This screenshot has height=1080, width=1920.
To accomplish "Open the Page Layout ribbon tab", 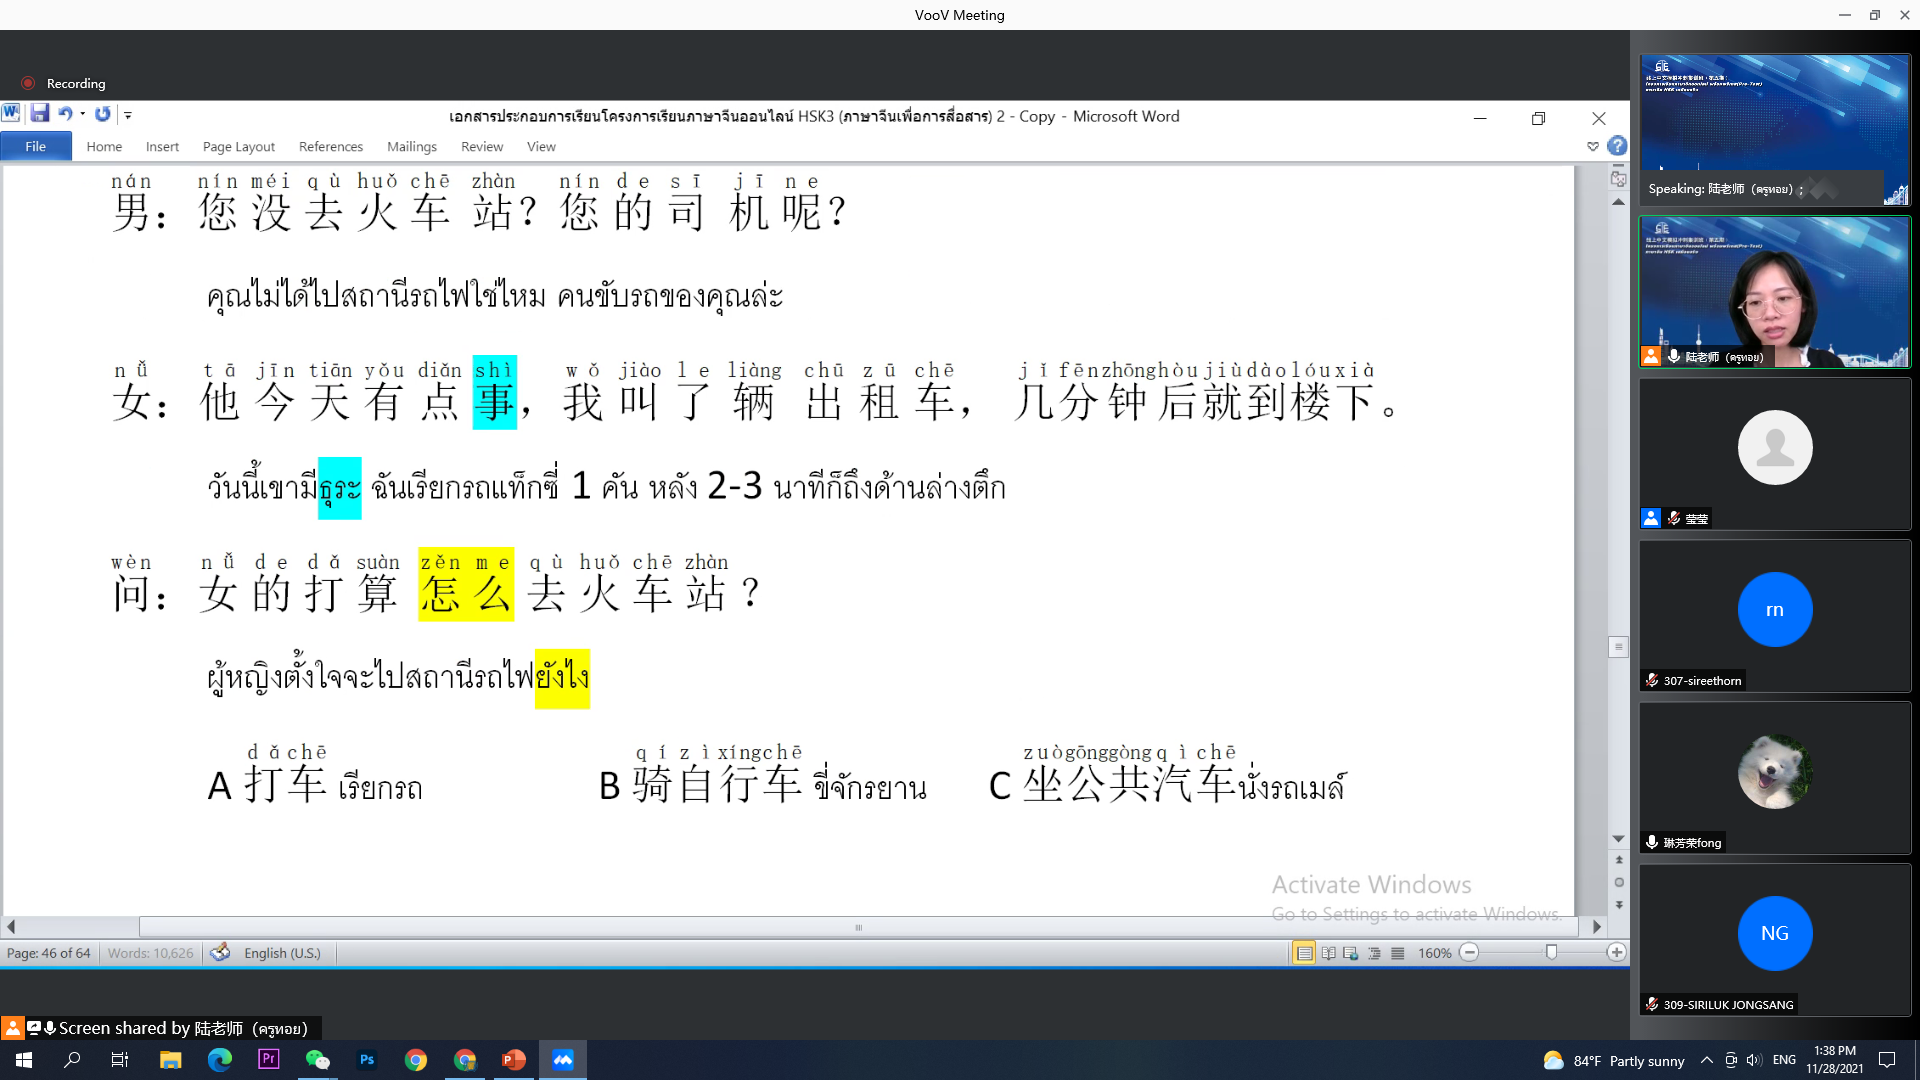I will pos(239,146).
